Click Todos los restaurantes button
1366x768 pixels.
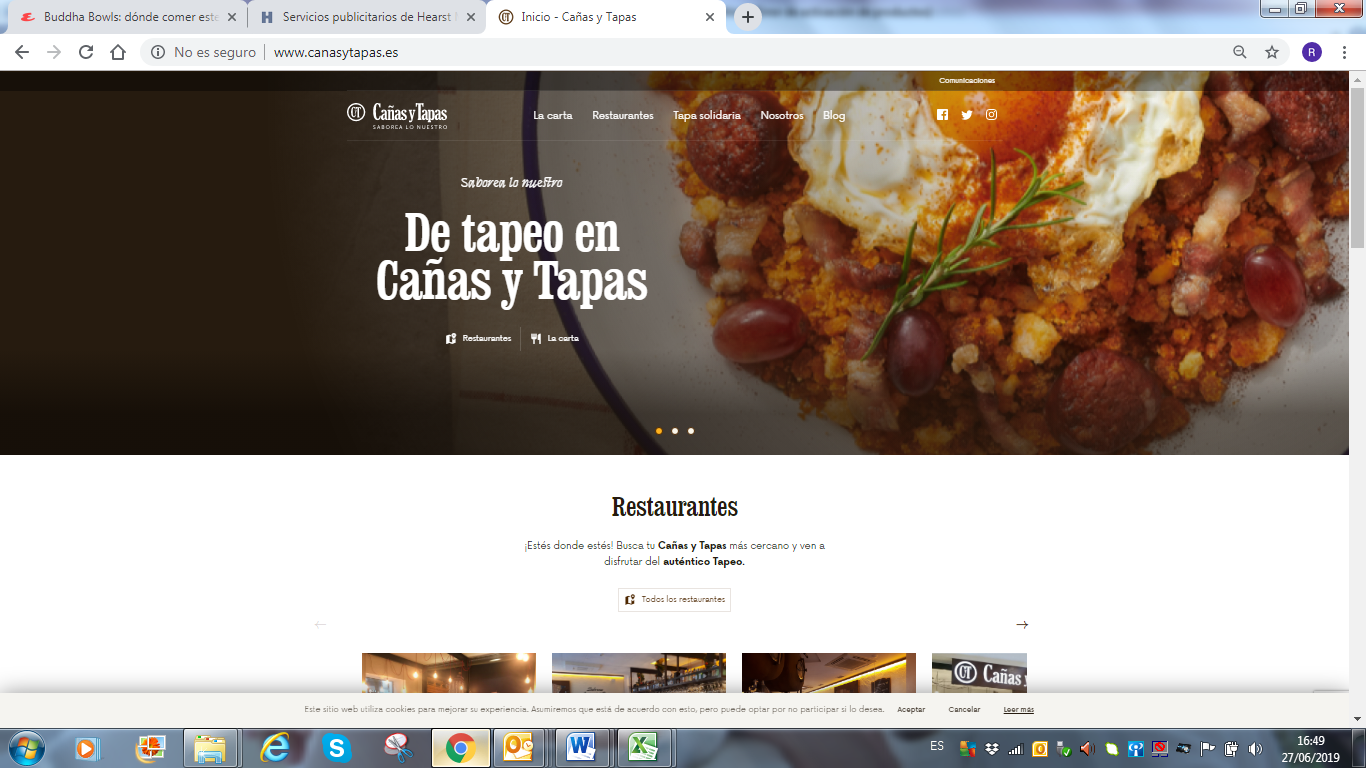674,600
